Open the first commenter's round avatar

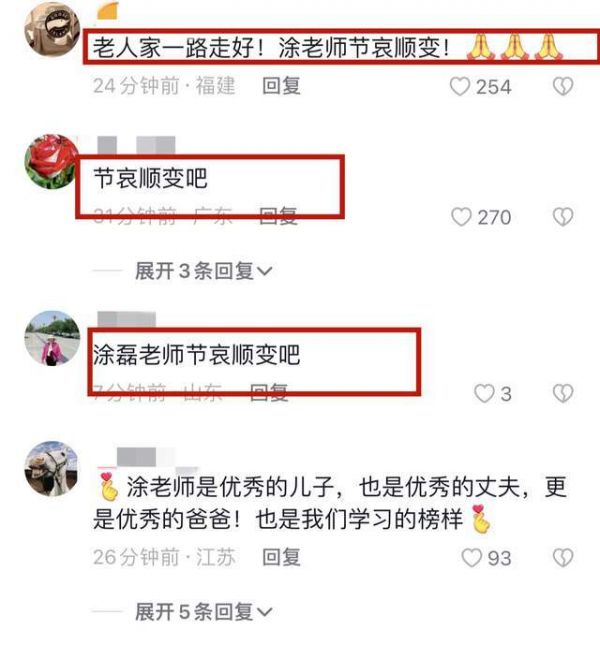coord(52,30)
